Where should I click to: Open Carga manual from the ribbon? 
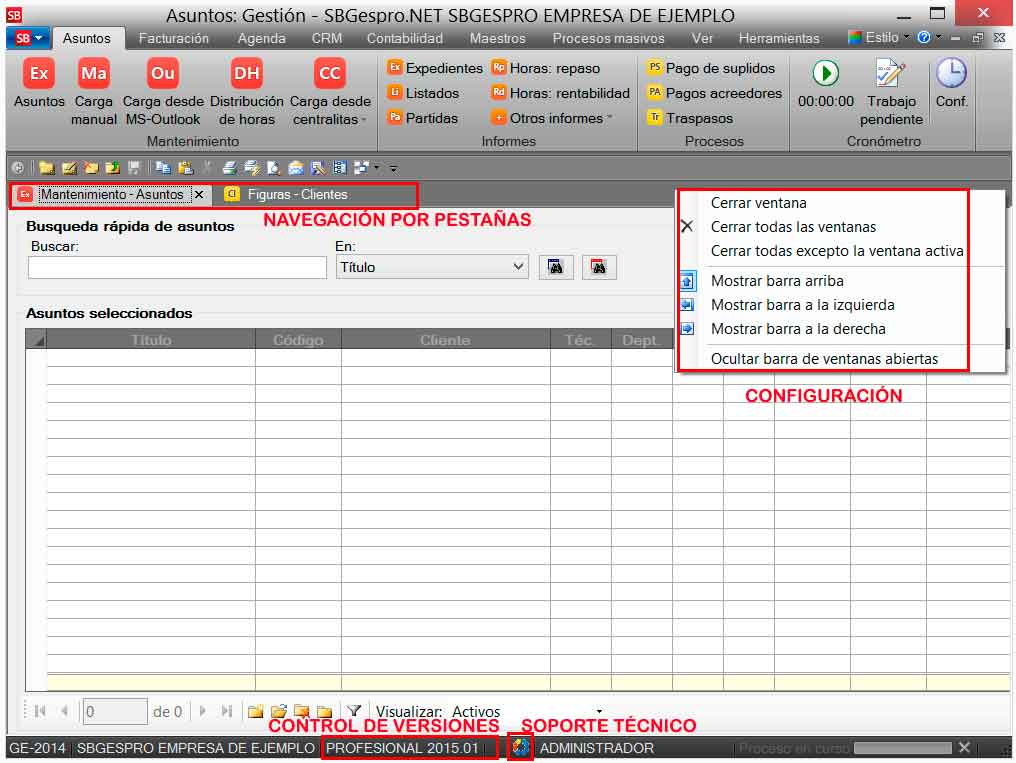click(94, 74)
